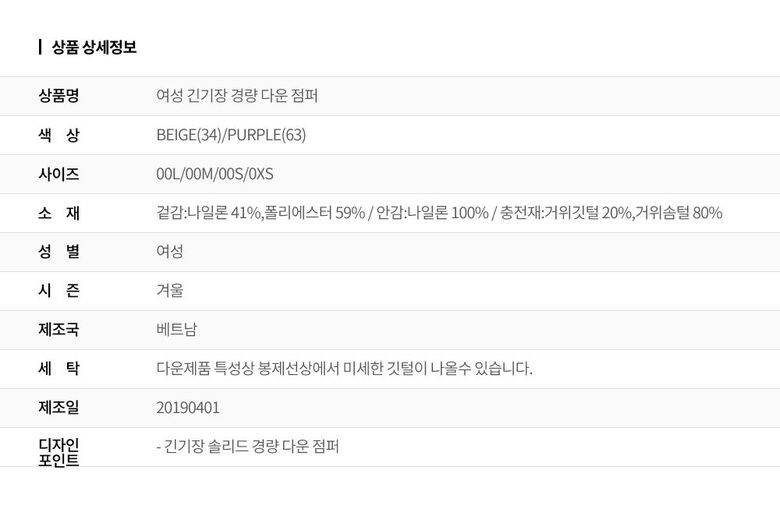The width and height of the screenshot is (780, 523).
Task: Click the material composition text
Action: click(x=439, y=213)
